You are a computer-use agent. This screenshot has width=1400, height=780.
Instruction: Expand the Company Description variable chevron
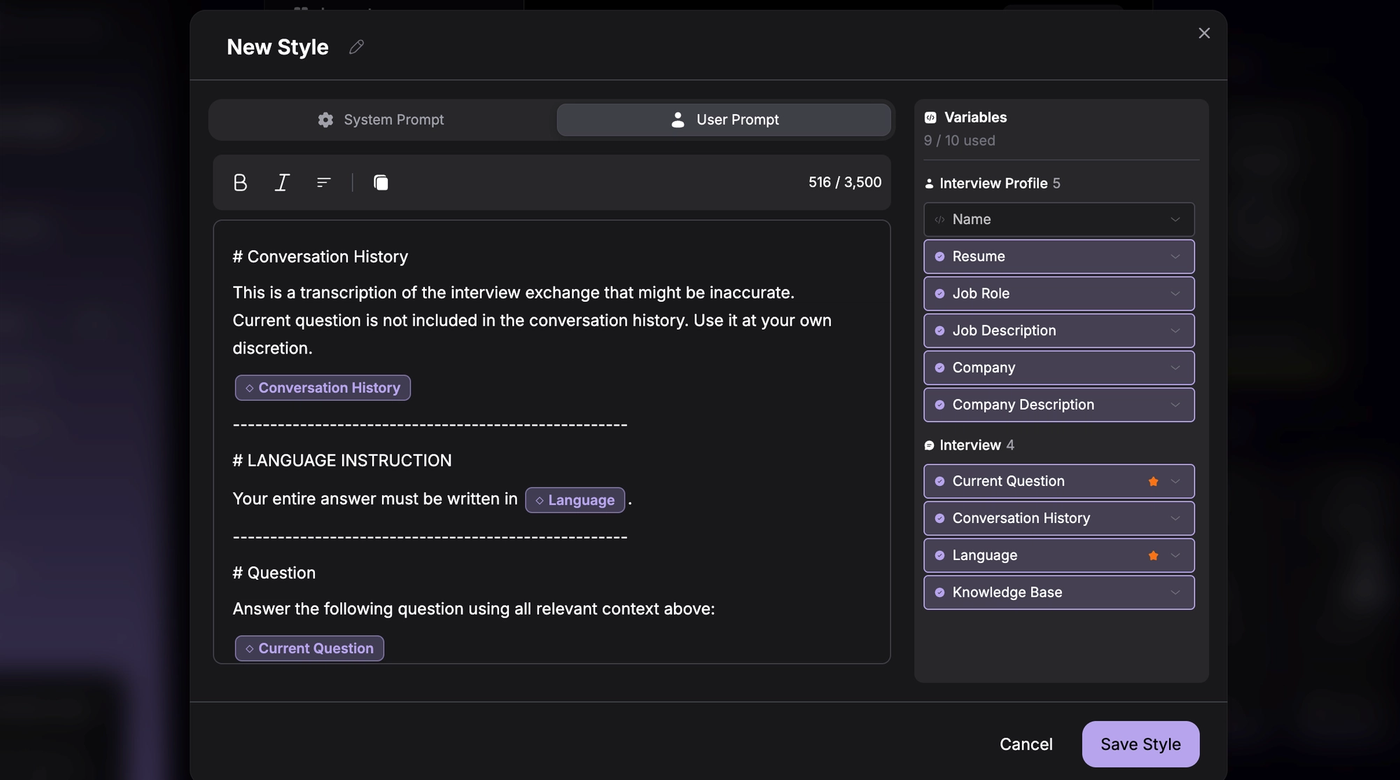point(1175,405)
